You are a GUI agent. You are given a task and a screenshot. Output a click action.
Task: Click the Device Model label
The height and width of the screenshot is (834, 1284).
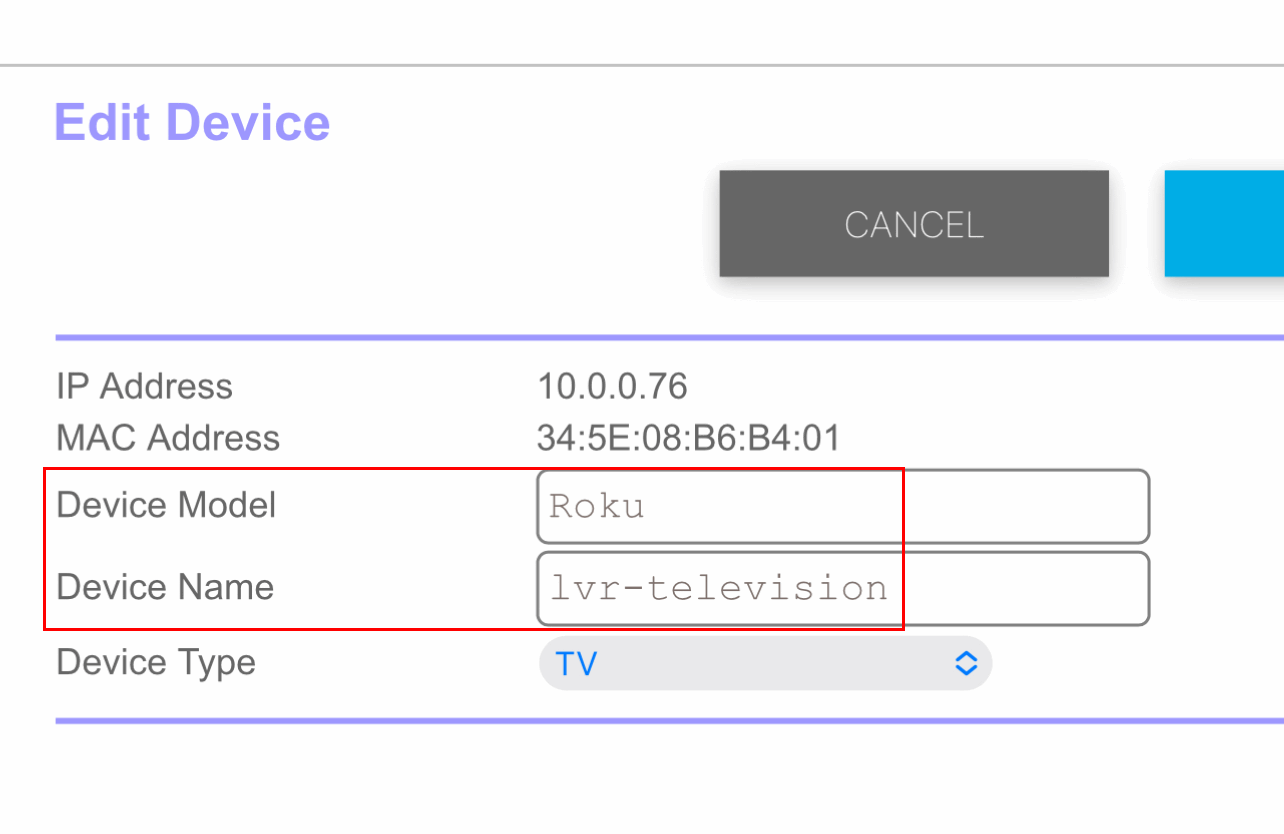pyautogui.click(x=166, y=505)
